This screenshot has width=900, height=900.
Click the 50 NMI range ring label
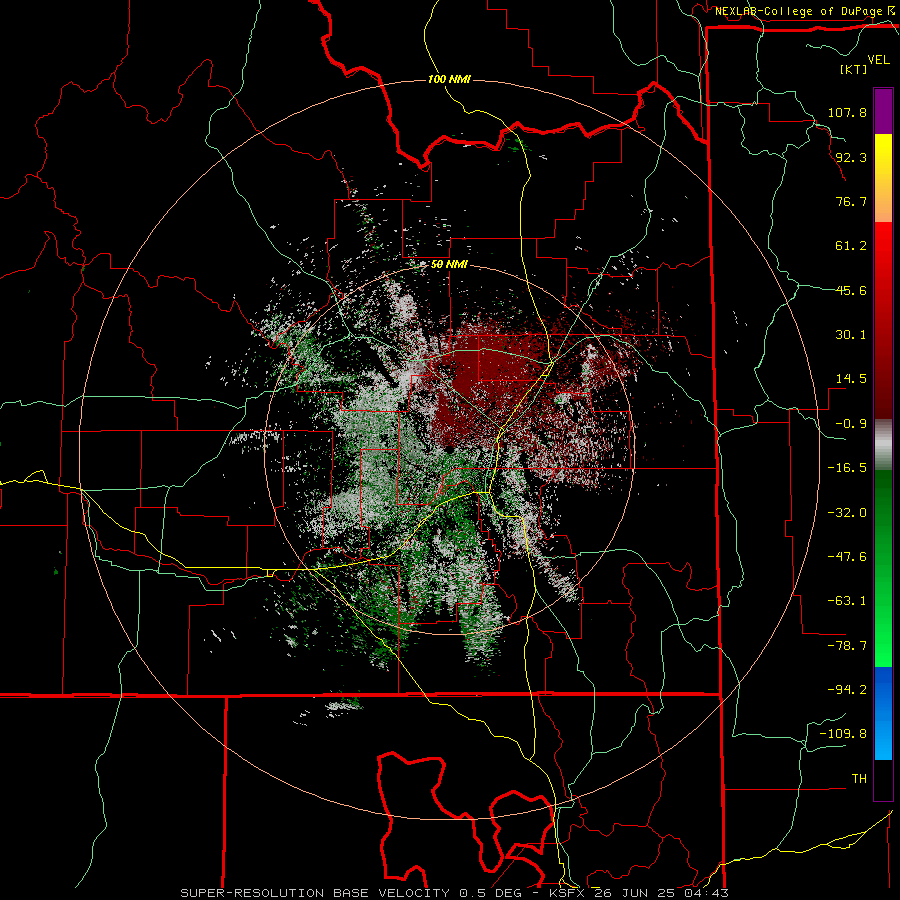449,265
